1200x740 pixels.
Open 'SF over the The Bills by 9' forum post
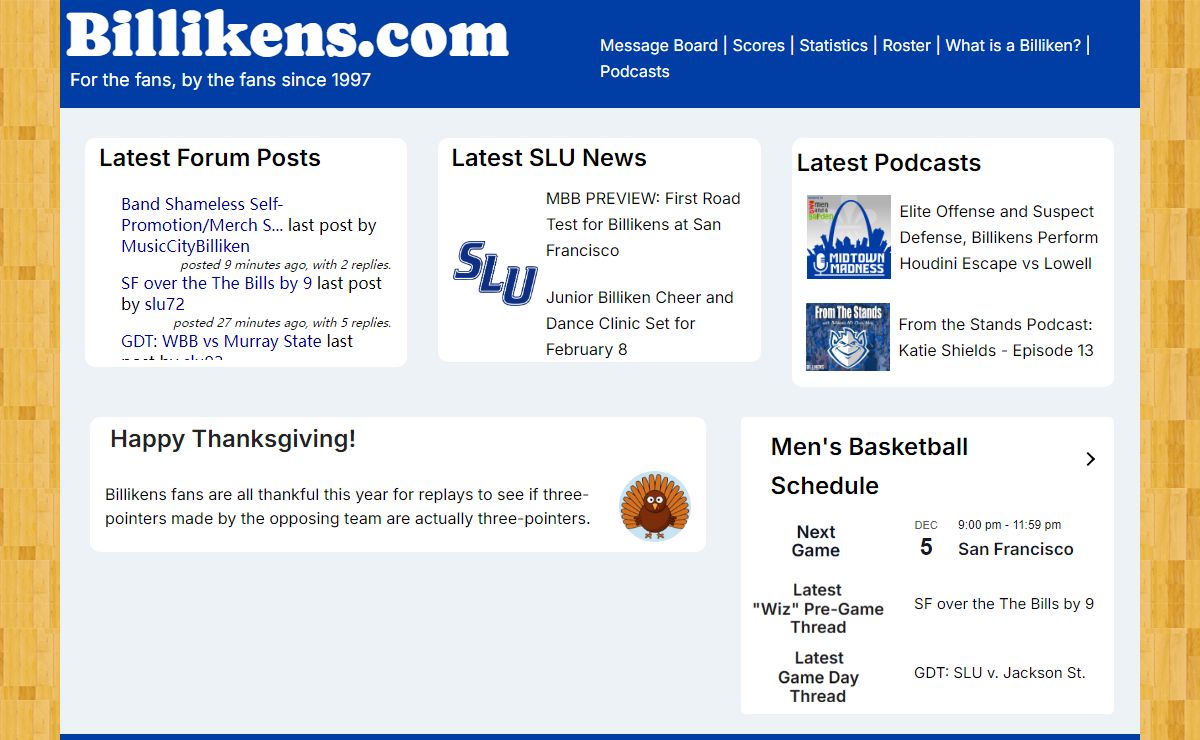click(217, 283)
